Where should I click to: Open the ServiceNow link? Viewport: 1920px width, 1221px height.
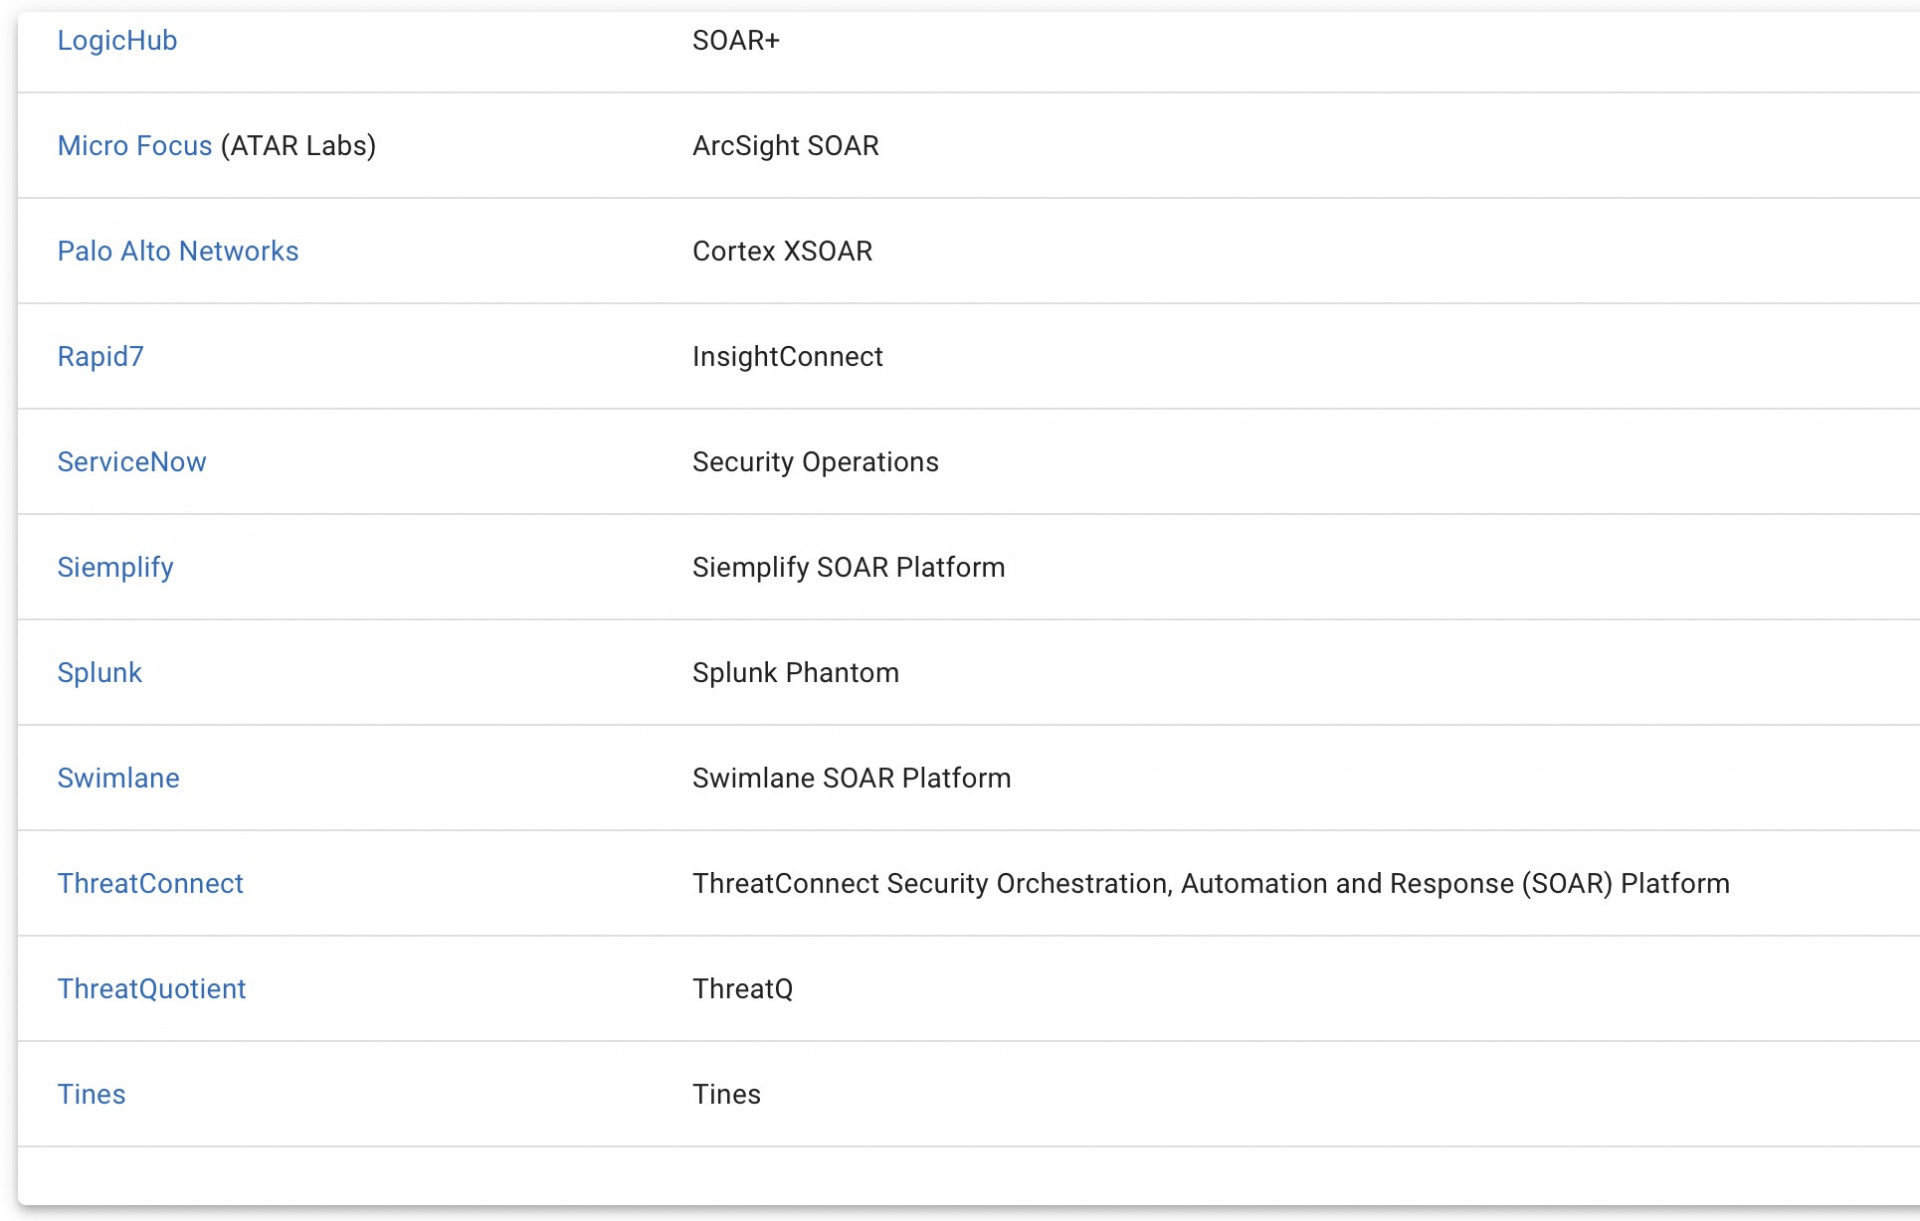132,462
